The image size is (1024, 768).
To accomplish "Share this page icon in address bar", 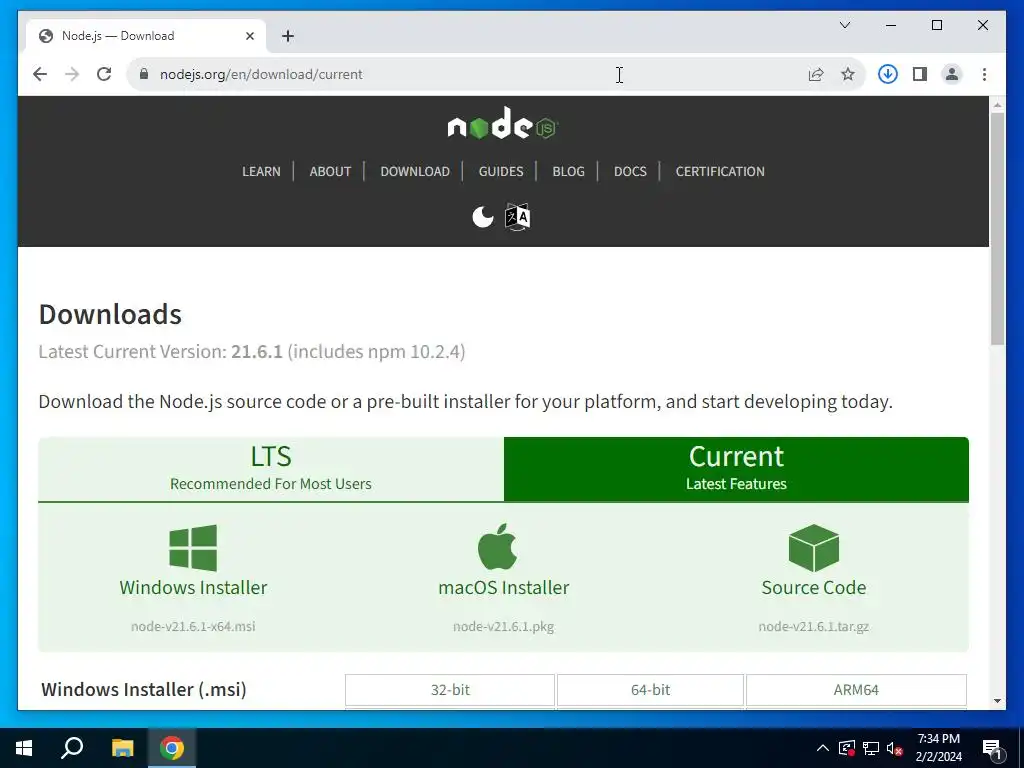I will click(x=816, y=74).
